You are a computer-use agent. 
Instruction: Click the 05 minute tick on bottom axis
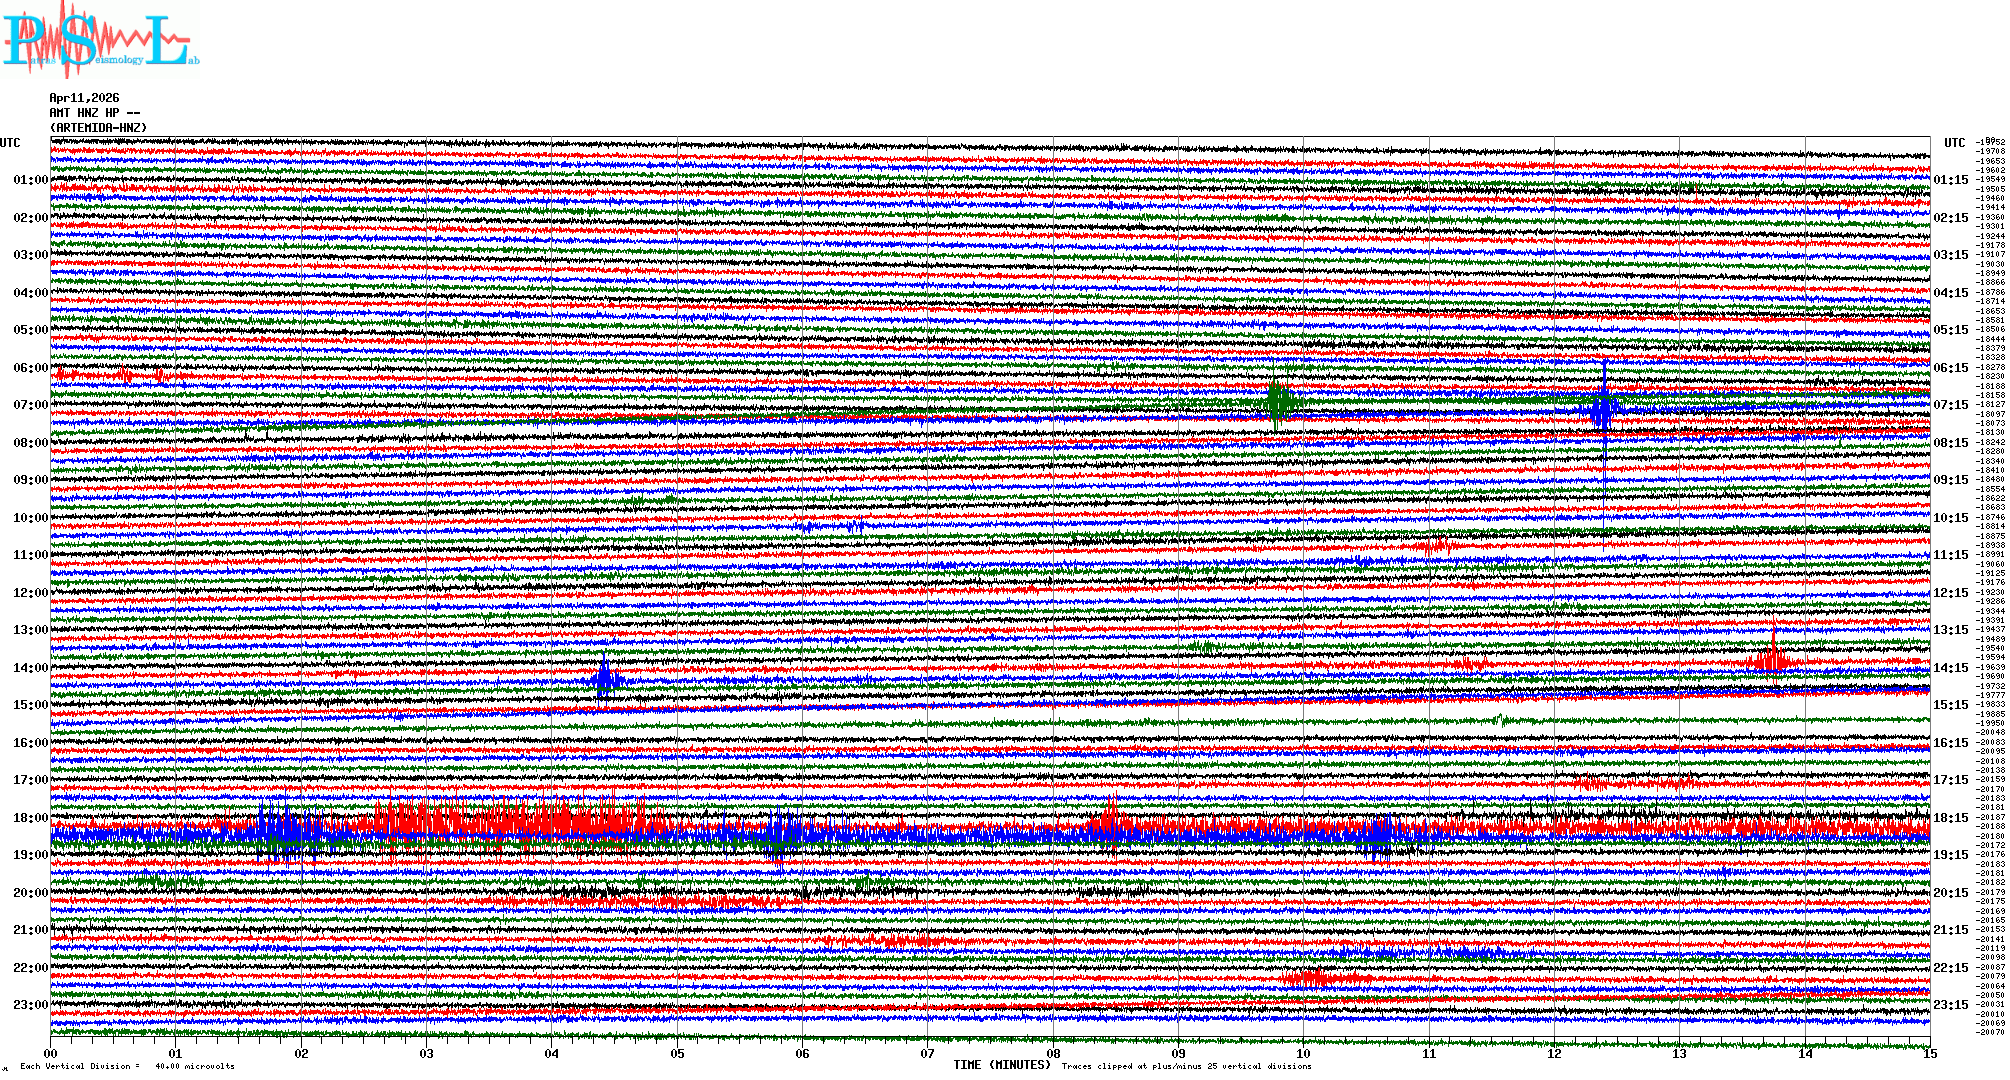[677, 1053]
